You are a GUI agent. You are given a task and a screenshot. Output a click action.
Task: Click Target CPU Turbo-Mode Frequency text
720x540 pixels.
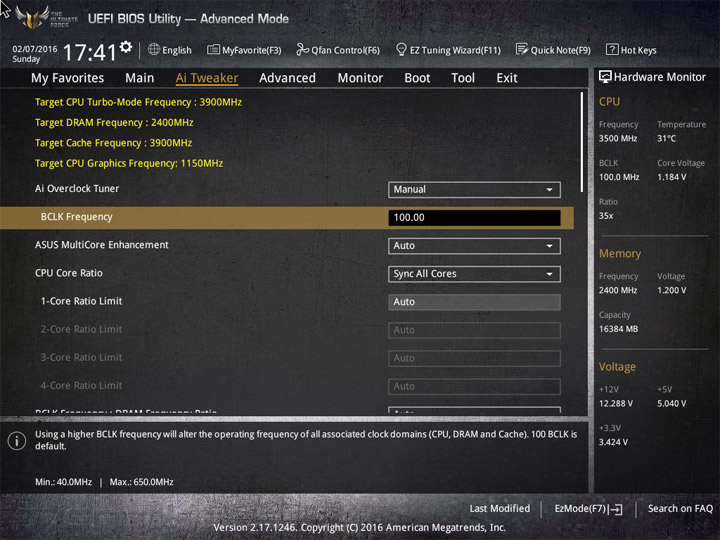coord(138,102)
